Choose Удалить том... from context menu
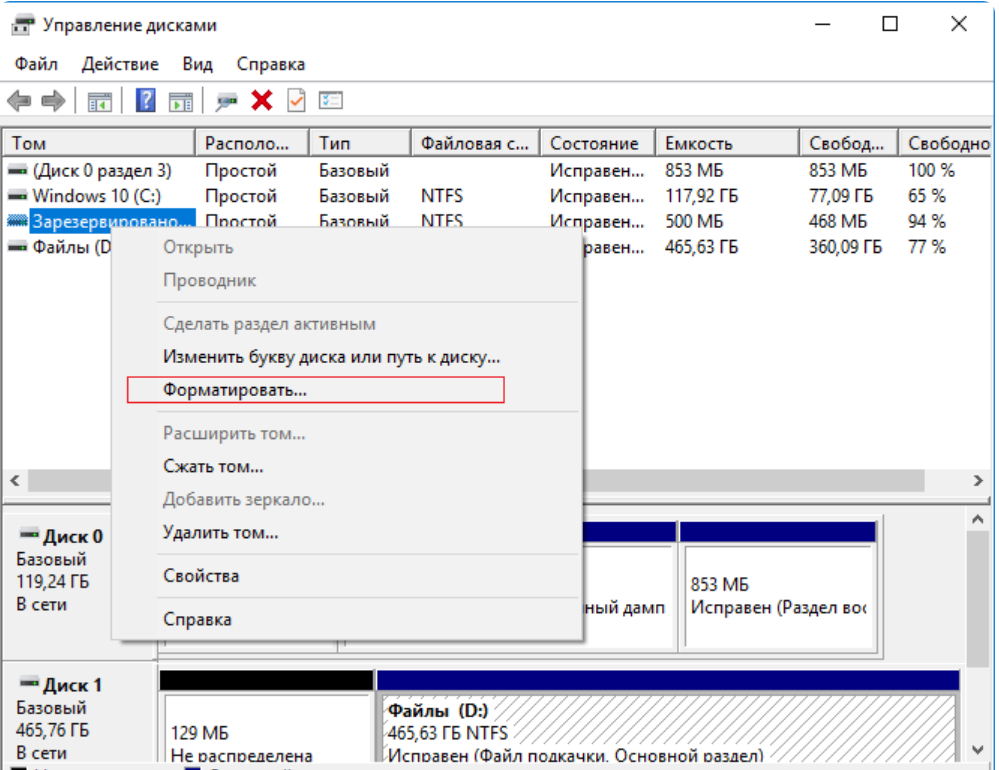Screen dimensions: 999x770 [220, 533]
